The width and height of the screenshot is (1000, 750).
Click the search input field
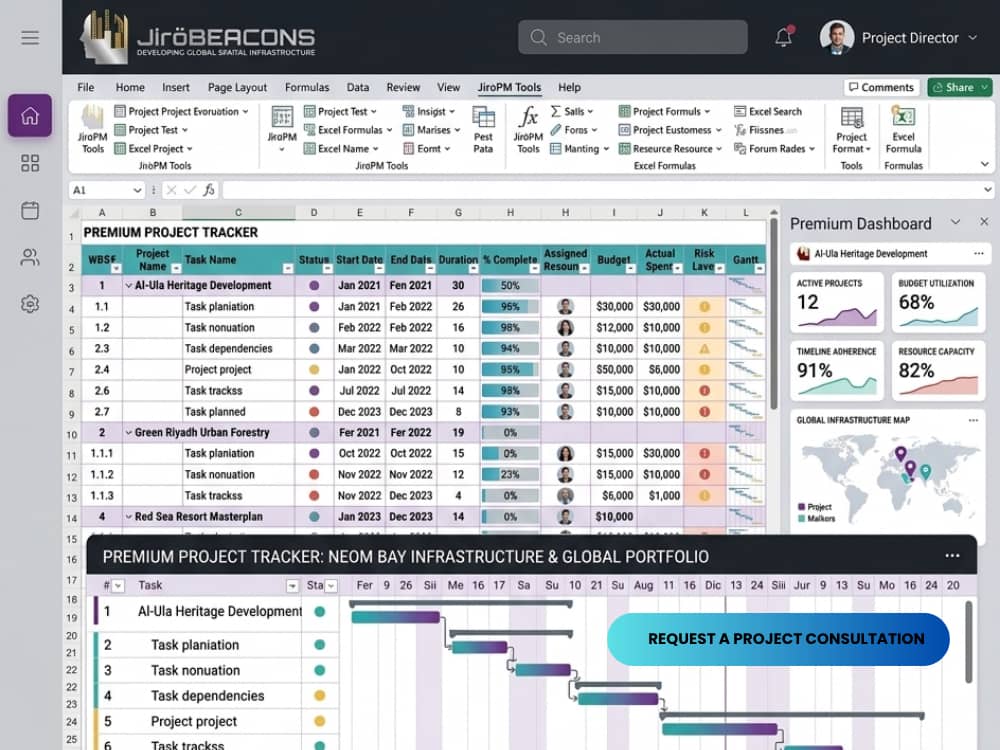pyautogui.click(x=633, y=38)
